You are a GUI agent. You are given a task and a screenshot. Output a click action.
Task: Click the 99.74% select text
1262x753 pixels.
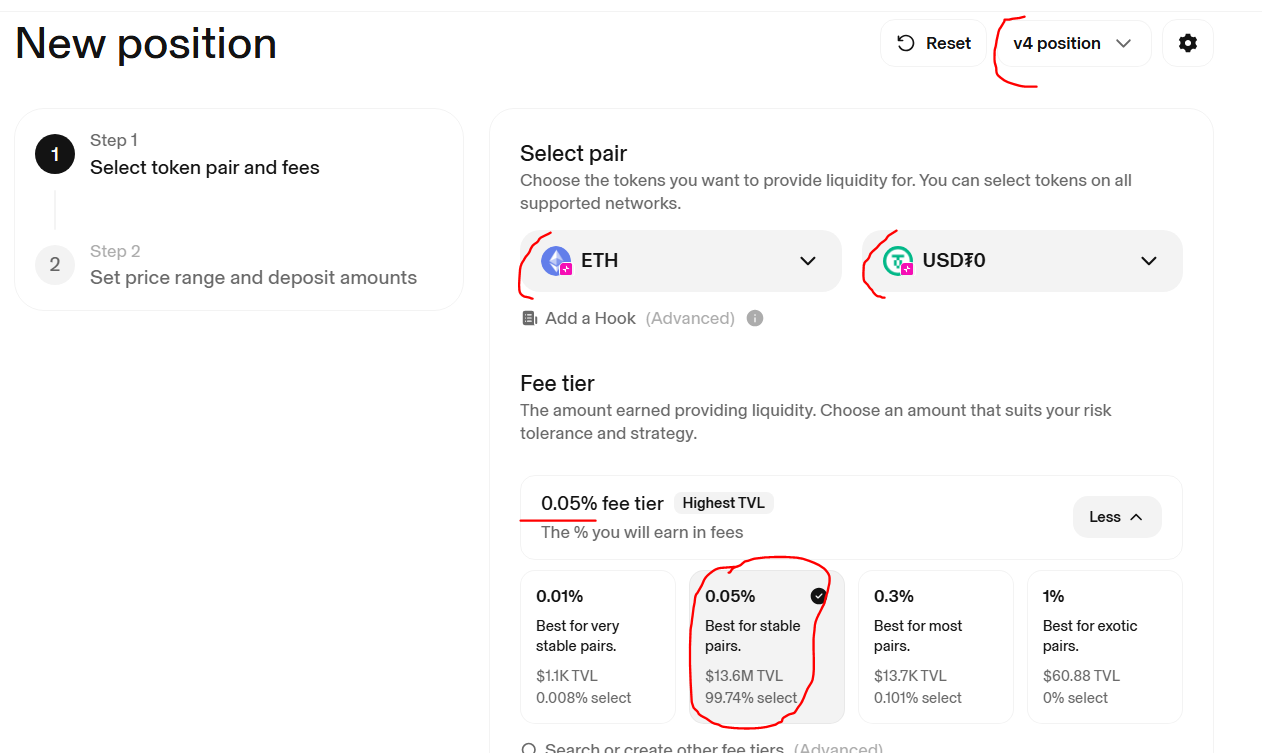751,698
